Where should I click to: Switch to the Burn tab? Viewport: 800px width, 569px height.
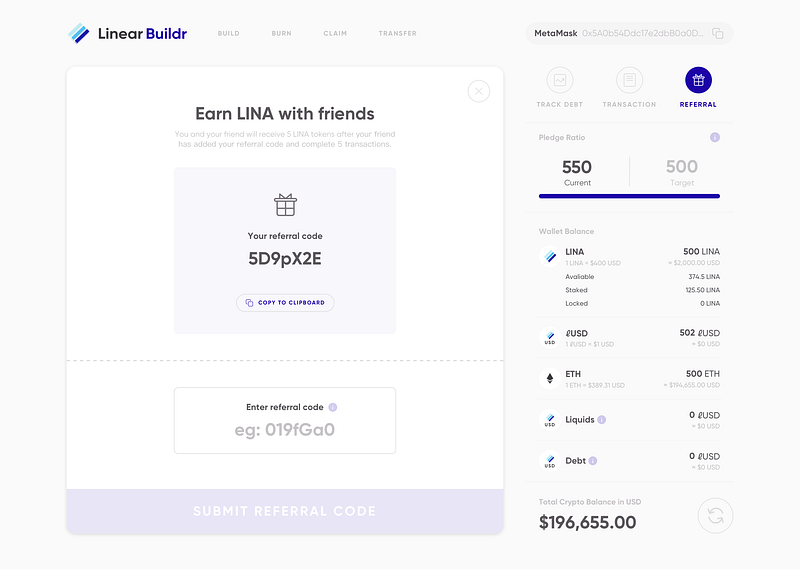click(281, 34)
